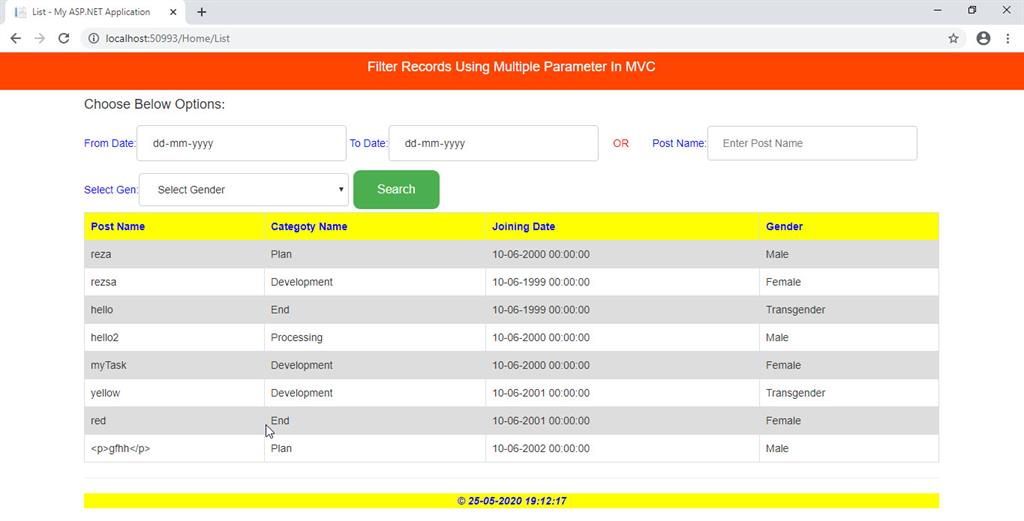Click the 'rezsa' post name cell
Image resolution: width=1024 pixels, height=521 pixels.
pyautogui.click(x=174, y=282)
